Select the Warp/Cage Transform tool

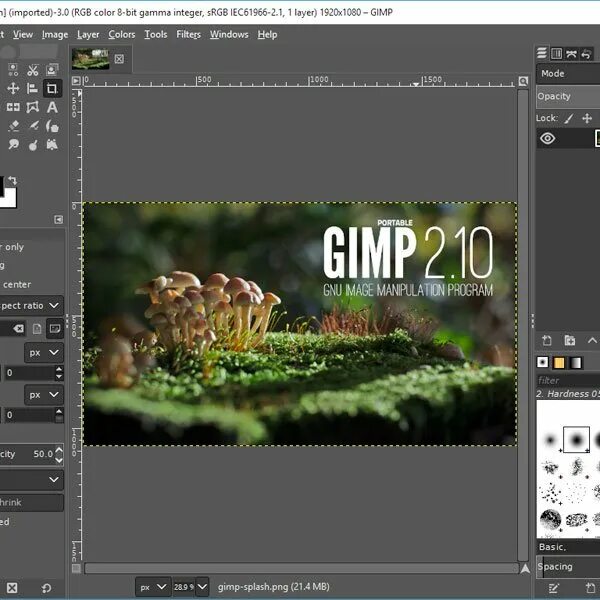[33, 107]
